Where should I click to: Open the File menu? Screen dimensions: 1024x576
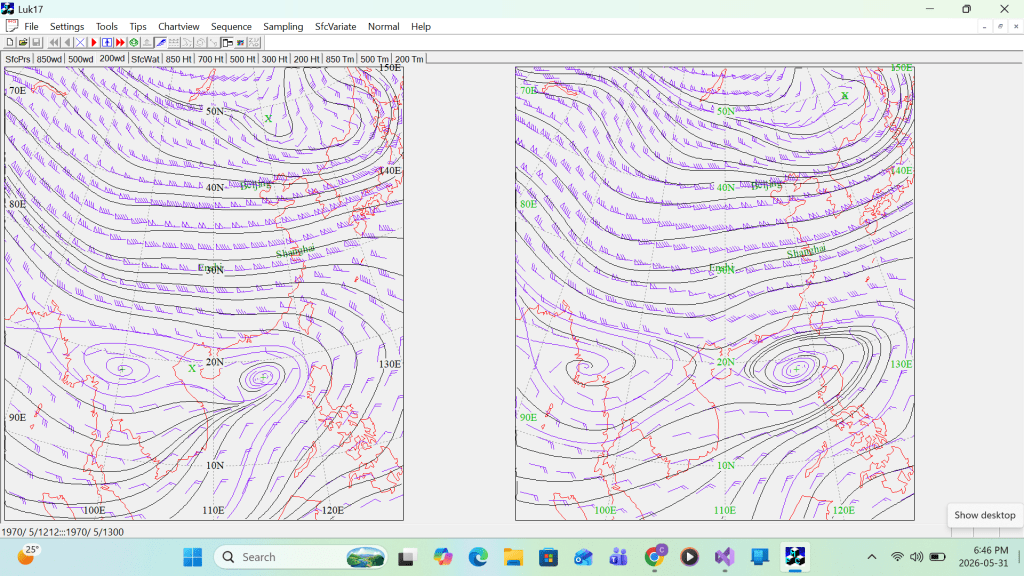click(x=31, y=27)
